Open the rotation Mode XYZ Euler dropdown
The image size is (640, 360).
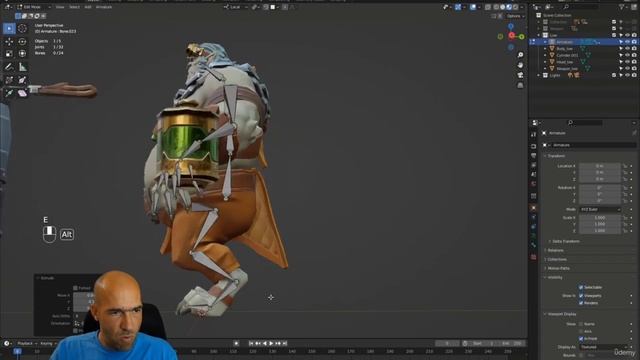pyautogui.click(x=600, y=209)
